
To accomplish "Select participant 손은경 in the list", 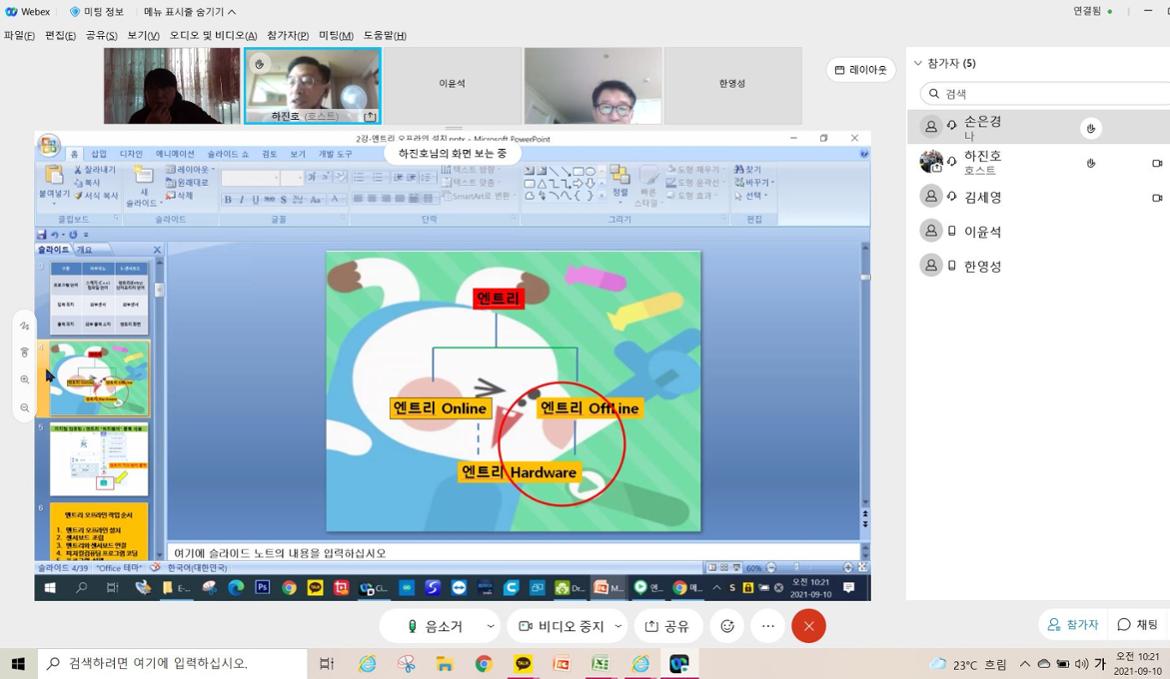I will click(x=1039, y=128).
